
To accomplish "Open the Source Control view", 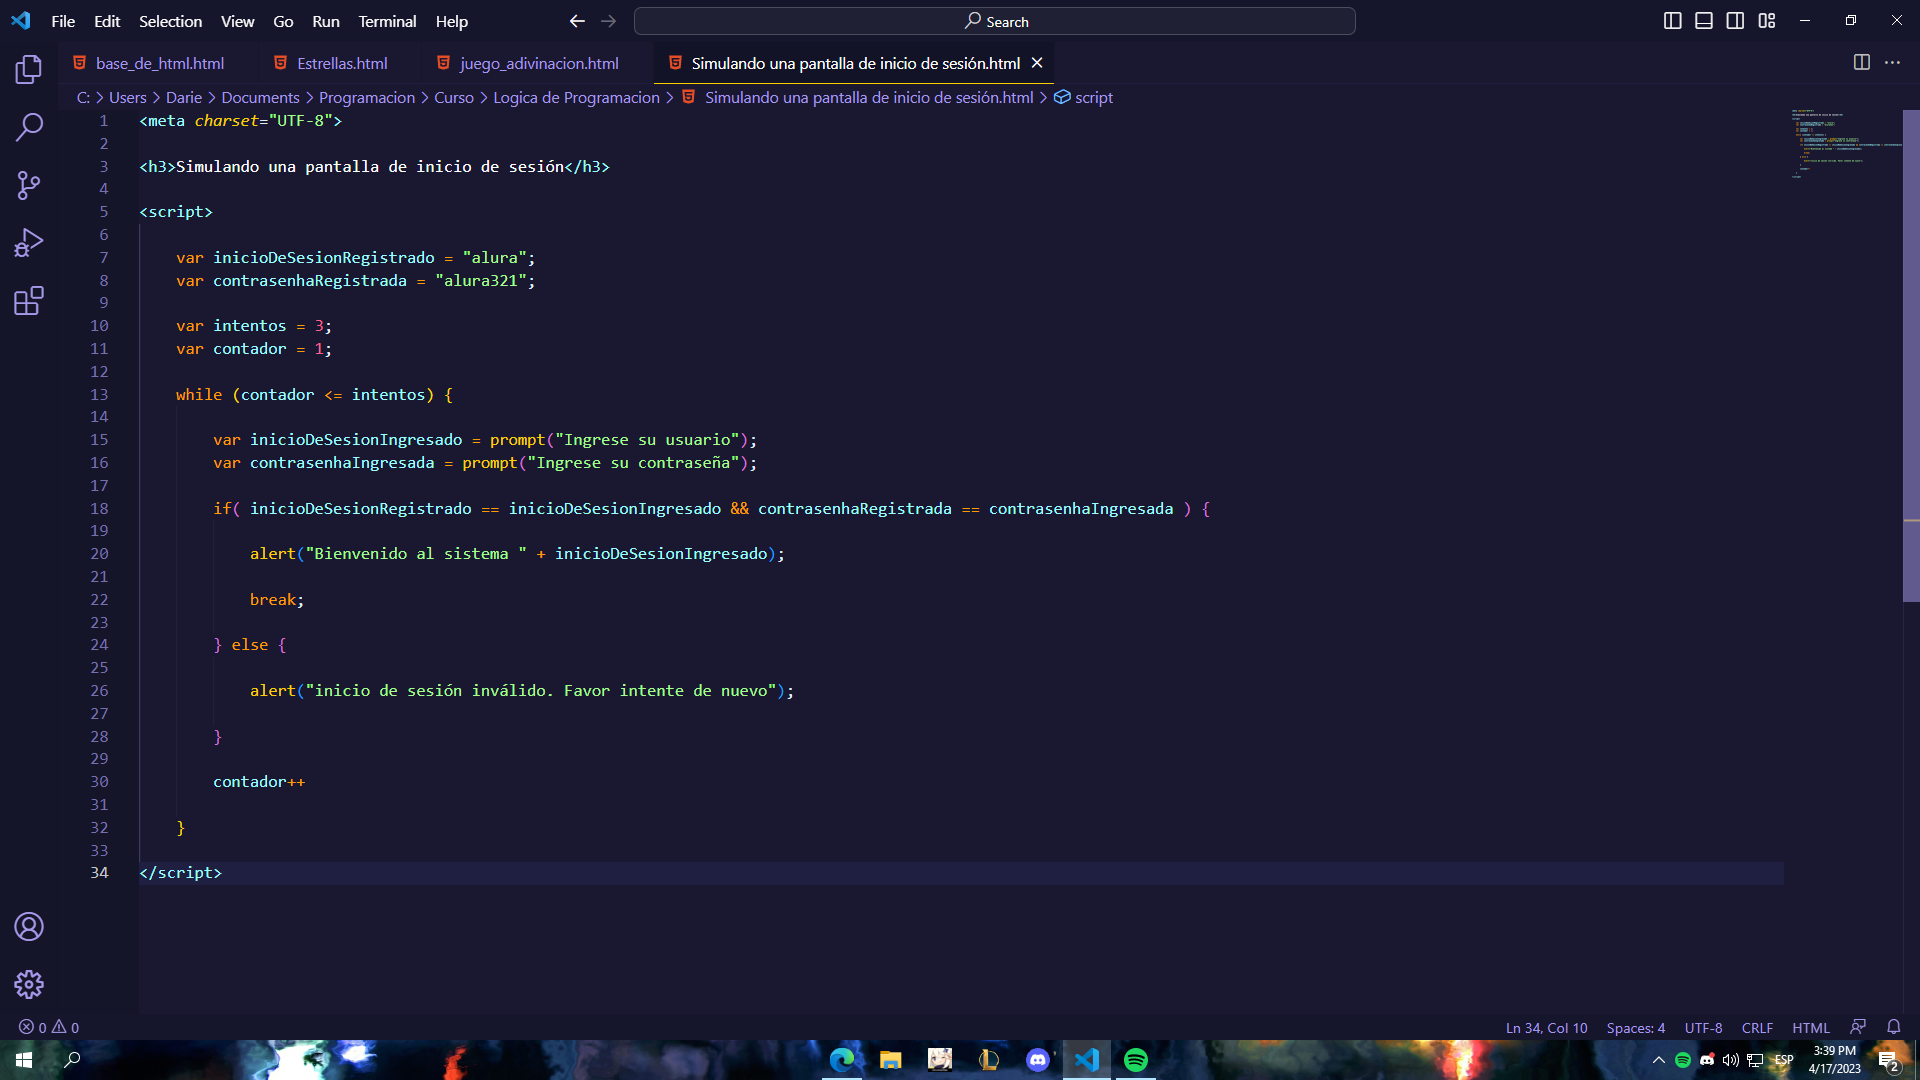I will click(29, 185).
